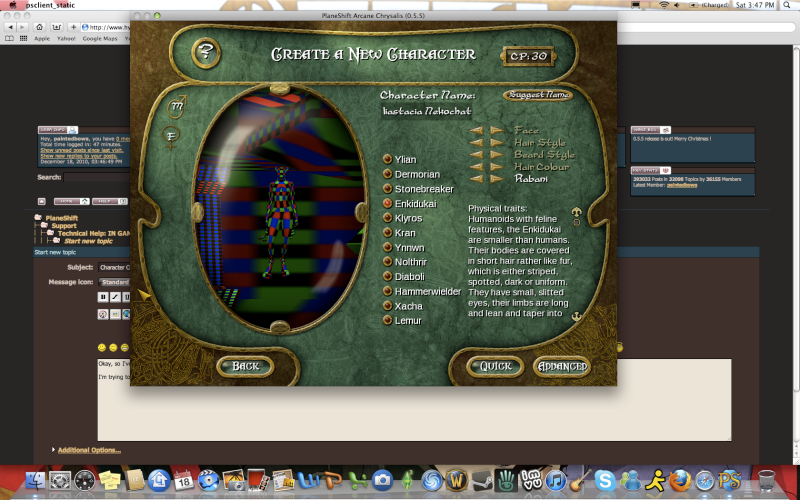Select the Xacha race
Screen dimensions: 800x500
click(x=403, y=306)
